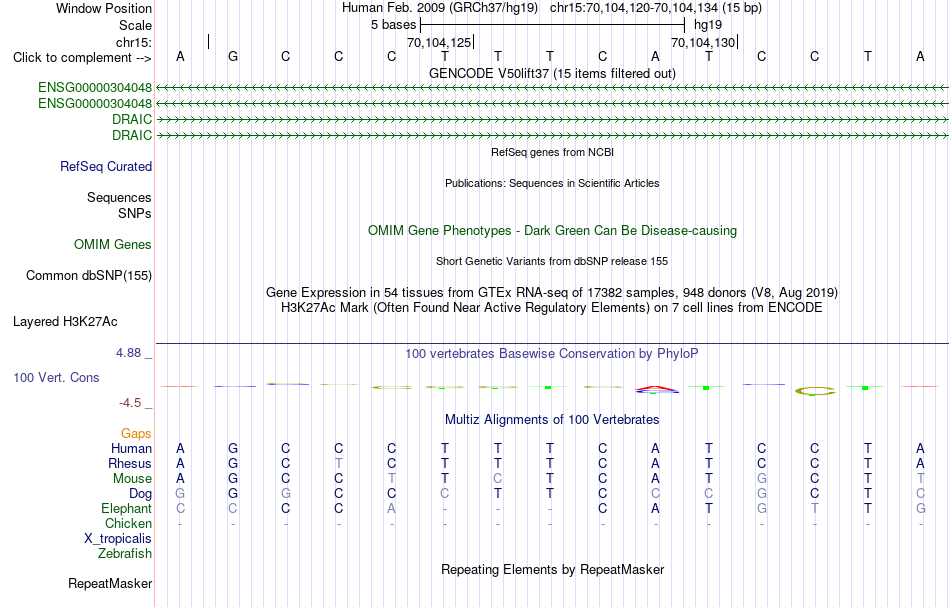Select the Human alignment row label

click(131, 448)
